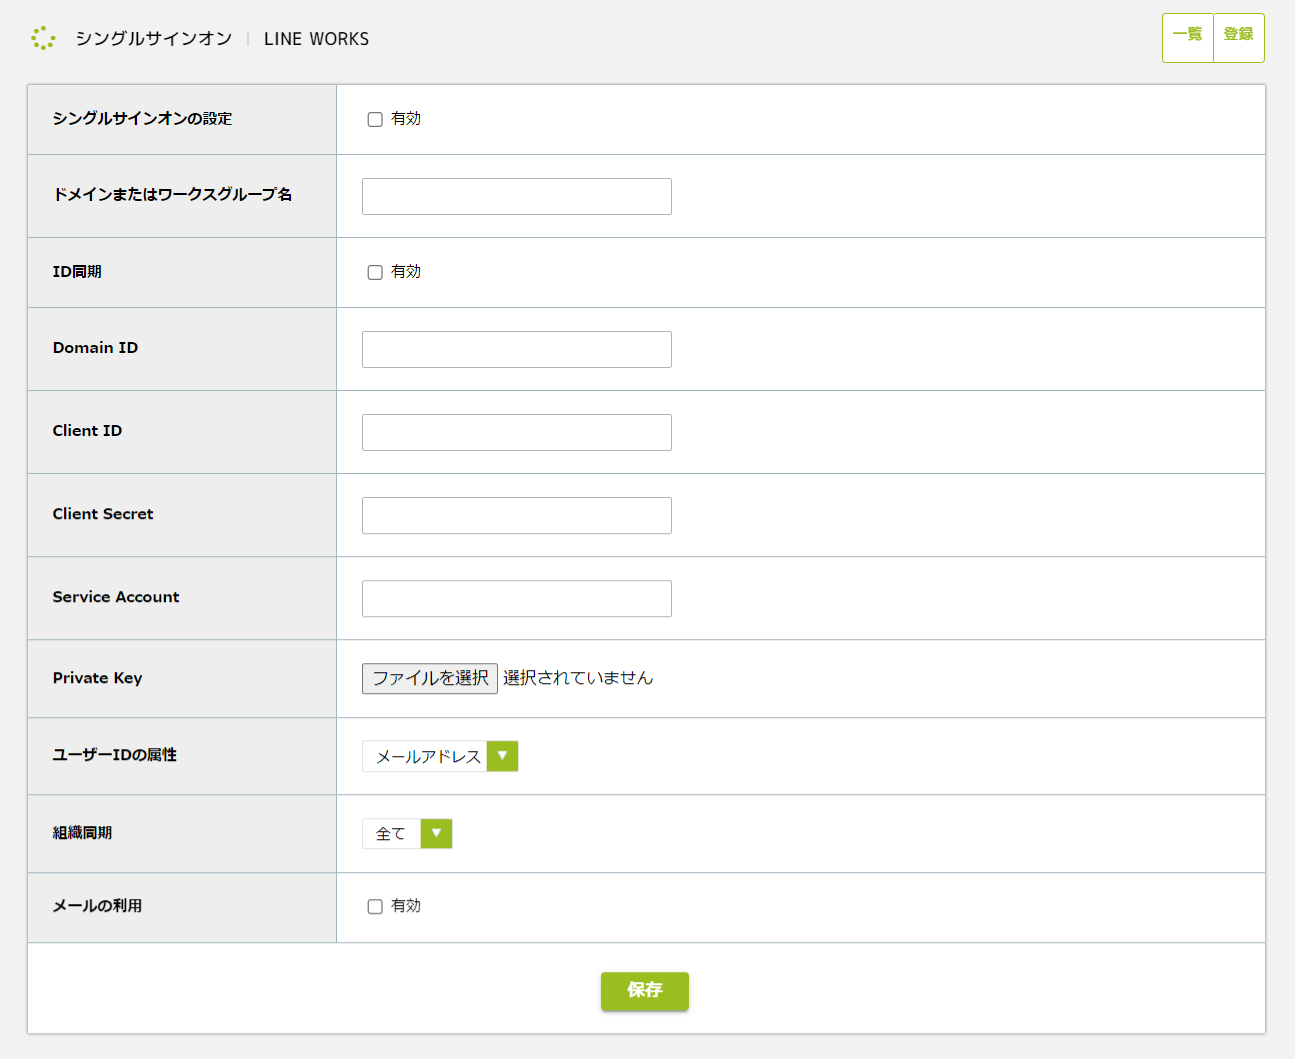Focus the ドメインまたはワークスグループ名 text field
The width and height of the screenshot is (1295, 1059).
516,196
